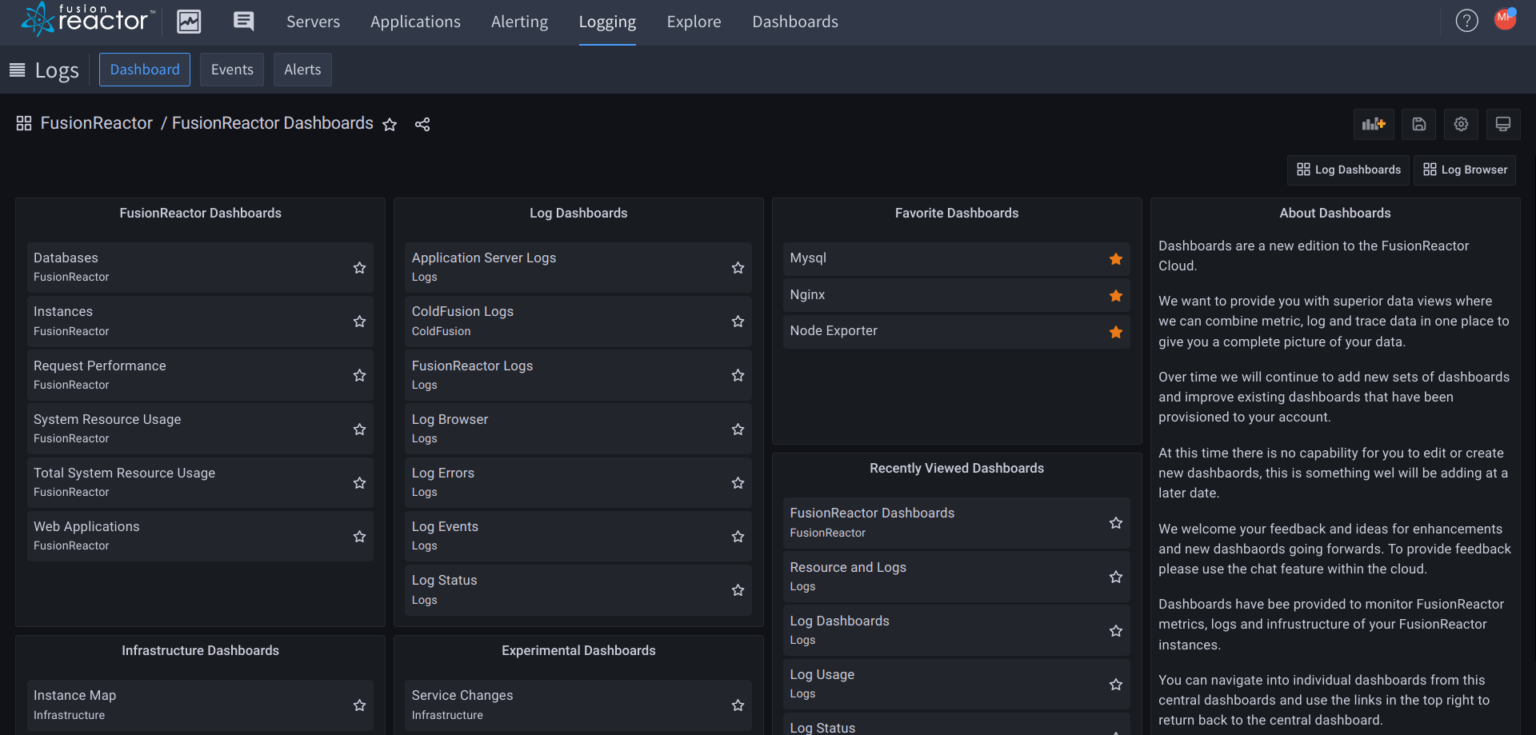Screen dimensions: 1536x735
Task: Open the Logs hamburger menu
Action: [x=15, y=69]
